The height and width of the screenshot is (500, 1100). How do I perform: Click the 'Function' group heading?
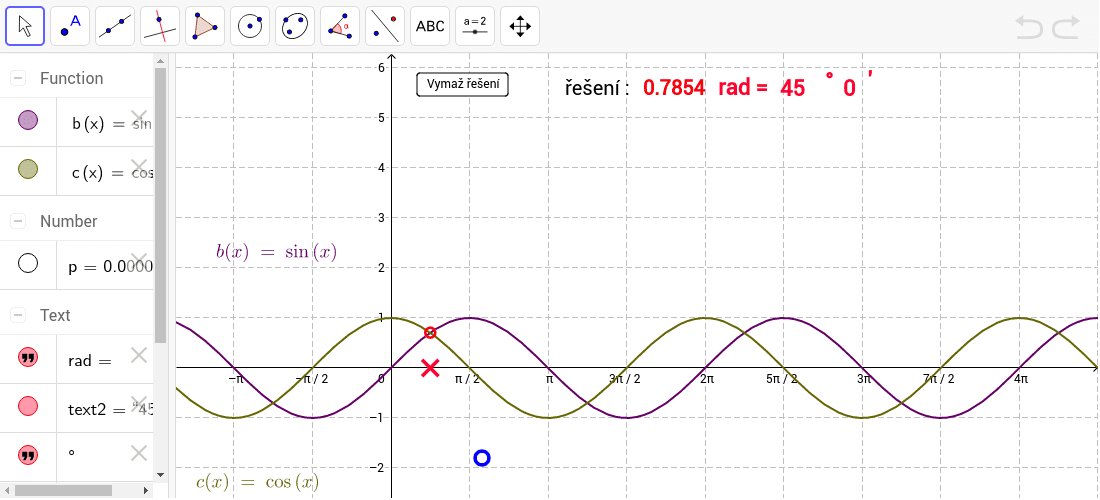(x=72, y=79)
